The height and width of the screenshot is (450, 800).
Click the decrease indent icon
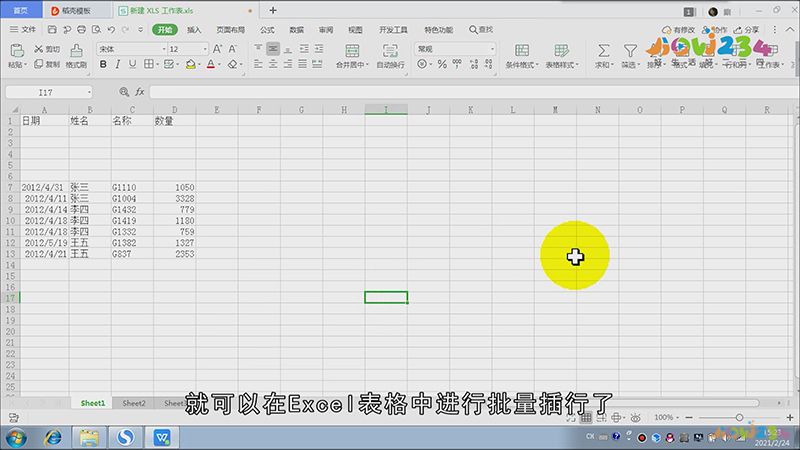[x=304, y=48]
